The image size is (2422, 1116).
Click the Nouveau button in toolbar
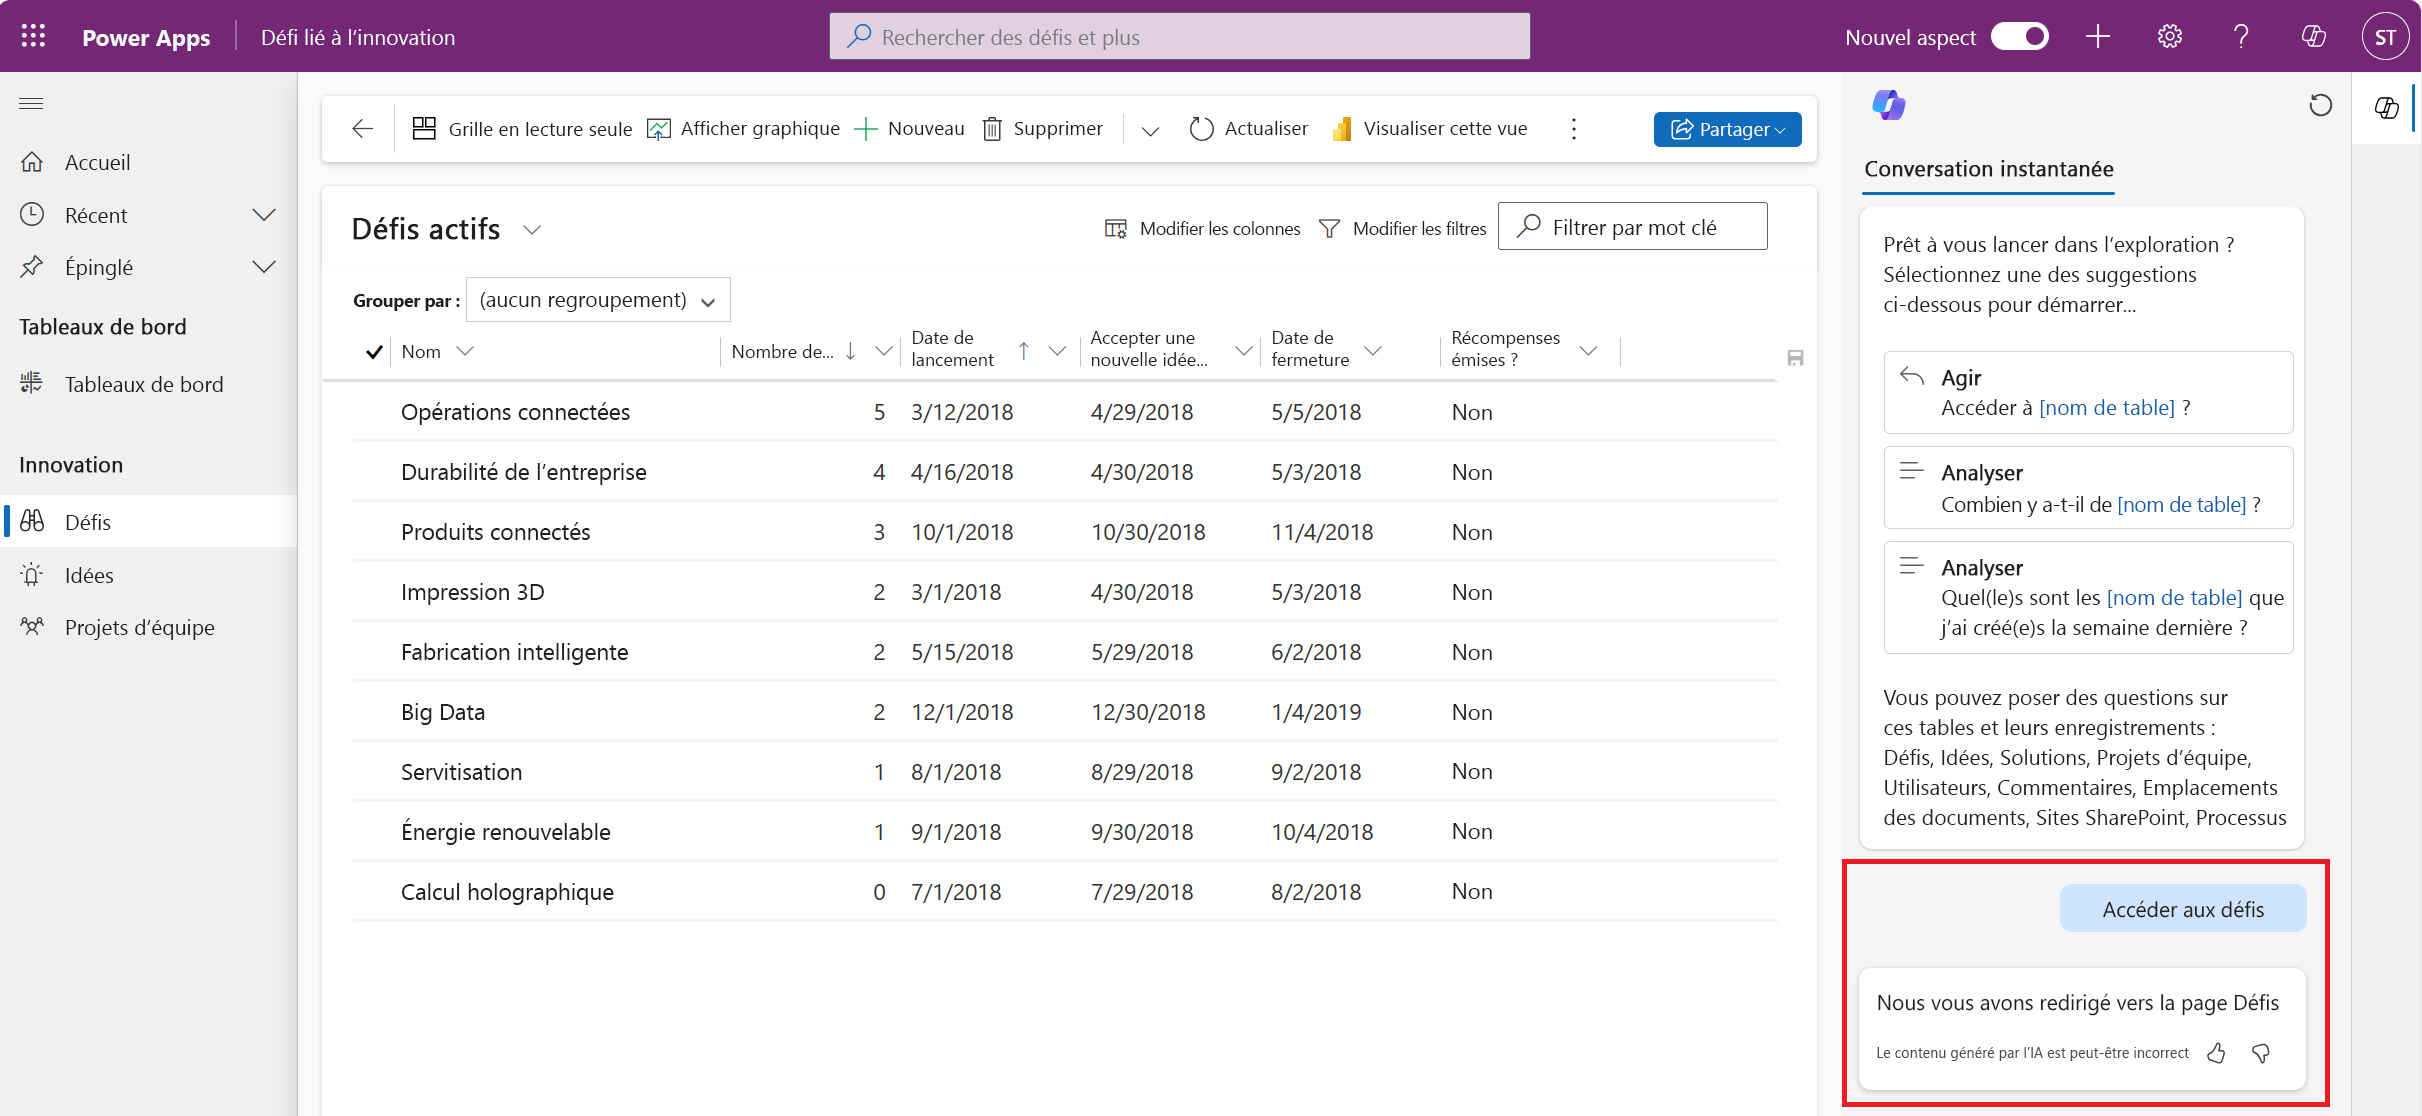click(x=911, y=128)
